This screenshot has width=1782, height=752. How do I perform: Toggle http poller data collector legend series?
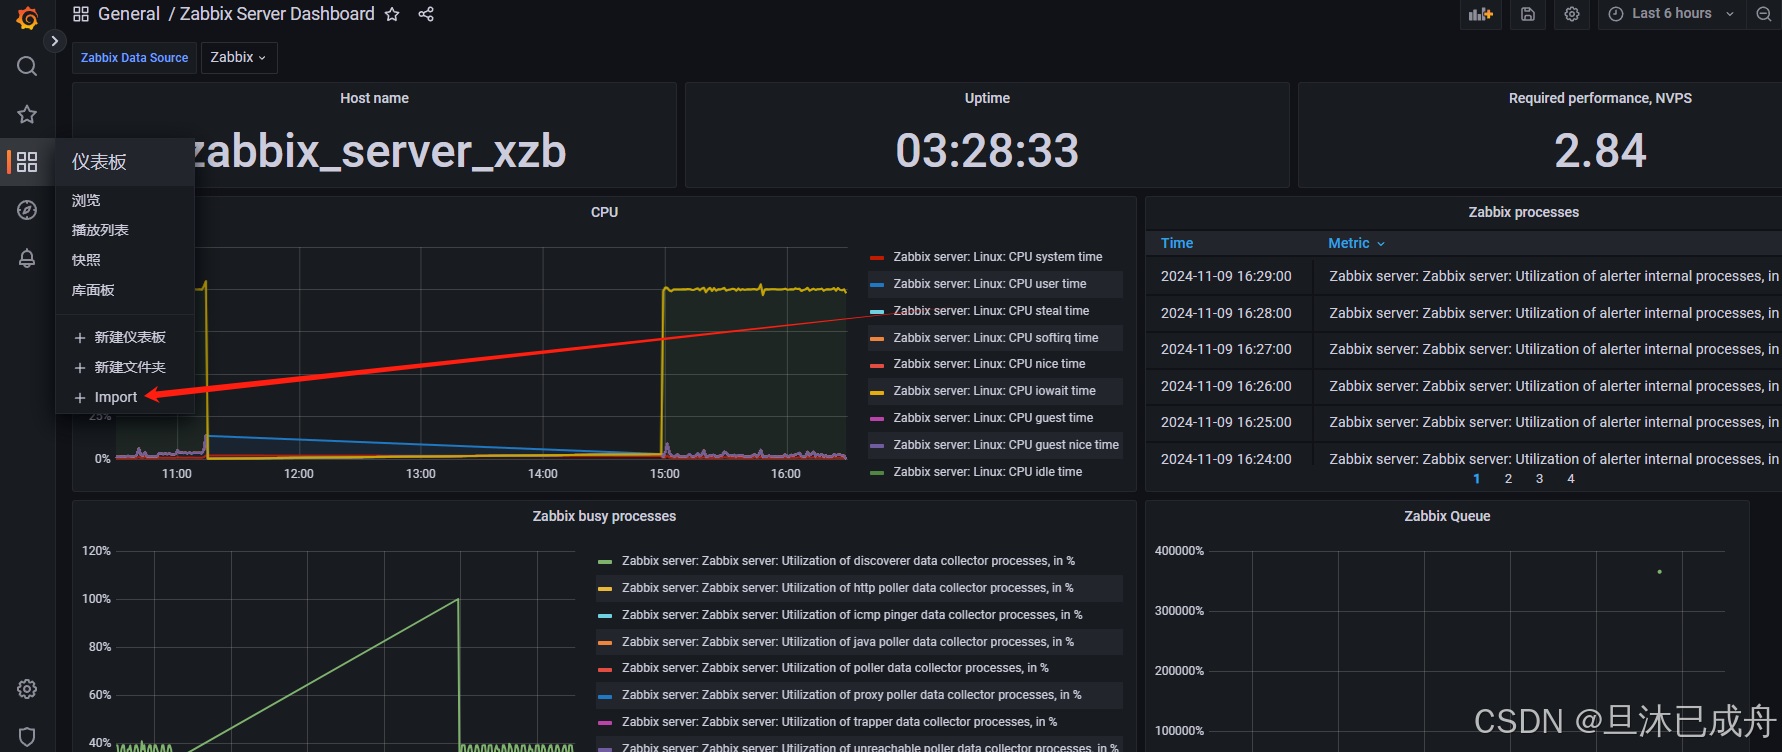point(847,588)
